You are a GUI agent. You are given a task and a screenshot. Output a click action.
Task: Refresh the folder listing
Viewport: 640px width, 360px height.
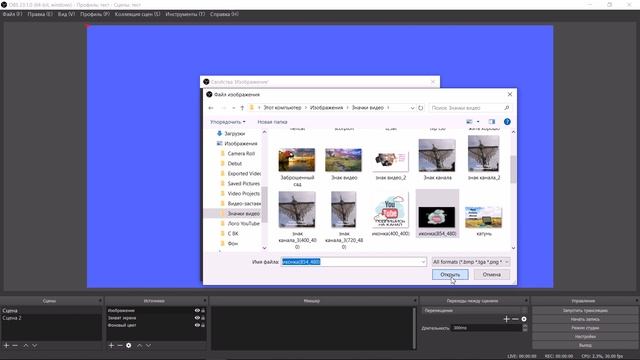[420, 108]
